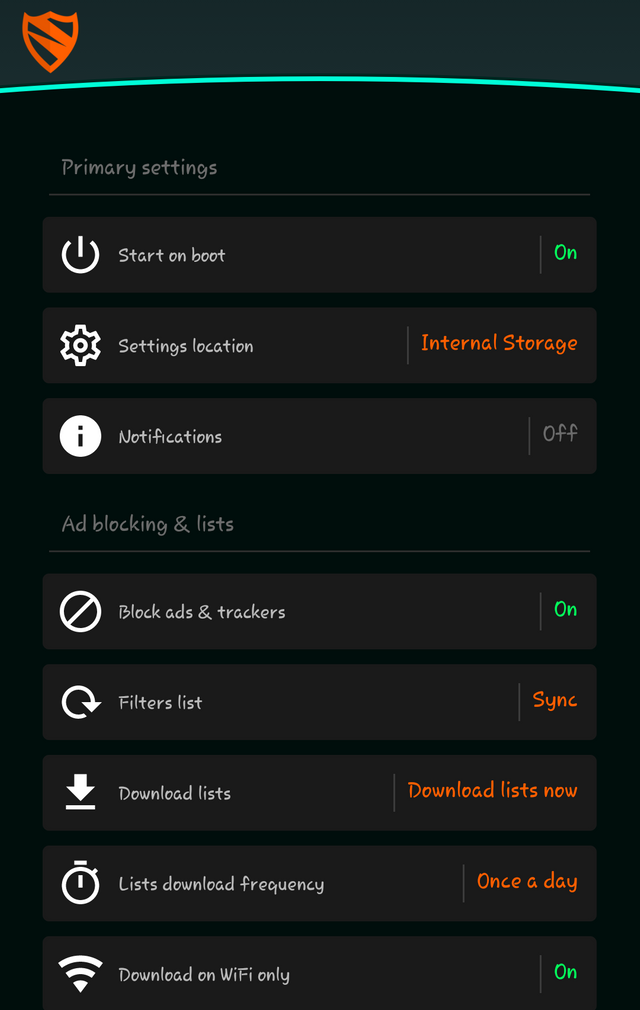Click the download arrow icon for Download lists

pyautogui.click(x=80, y=792)
